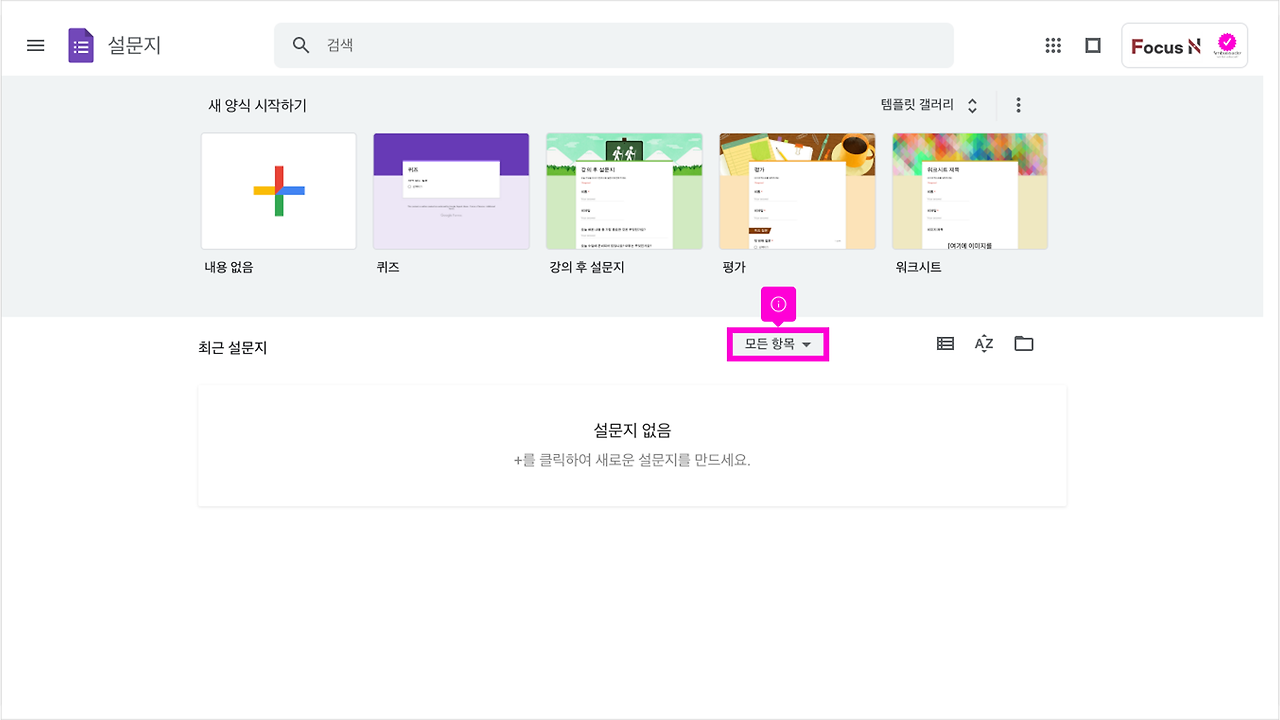Click the square icon beside the apps grid

[x=1092, y=45]
